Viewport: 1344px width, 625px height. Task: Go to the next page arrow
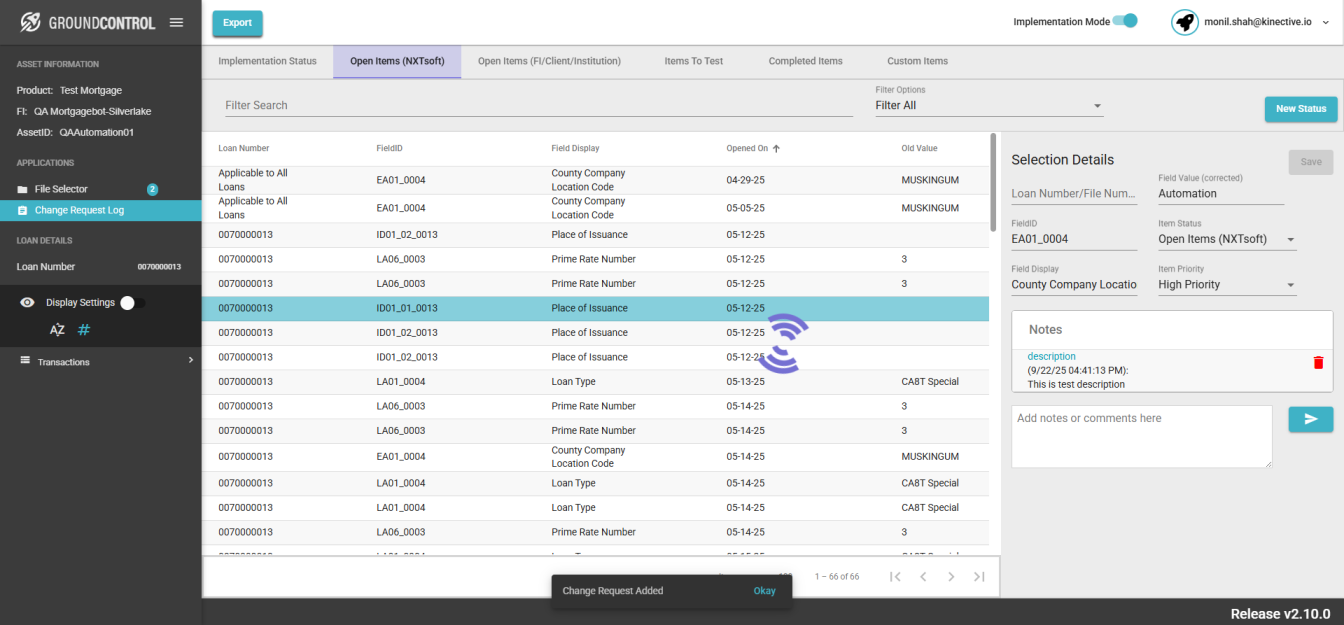click(x=951, y=576)
